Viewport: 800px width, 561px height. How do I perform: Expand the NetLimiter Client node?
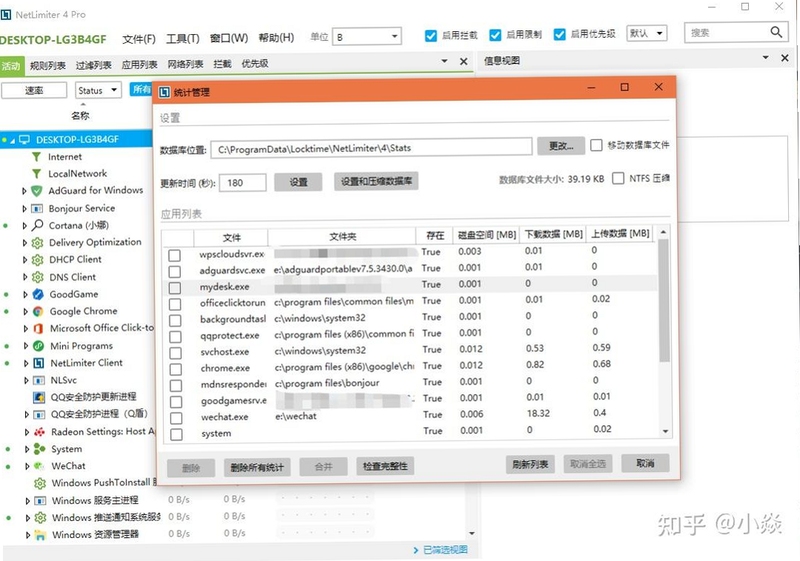click(26, 364)
